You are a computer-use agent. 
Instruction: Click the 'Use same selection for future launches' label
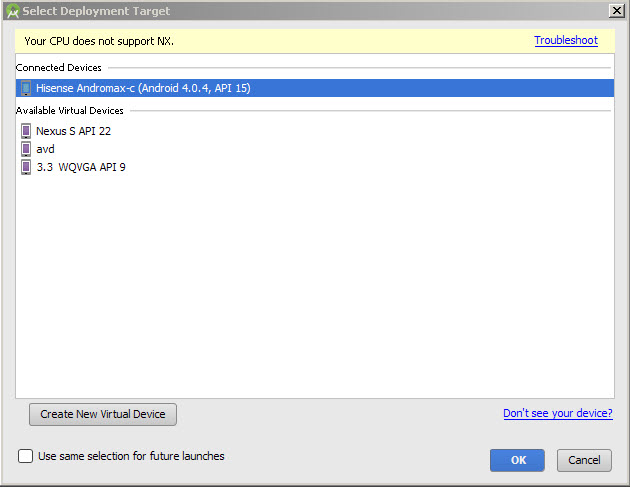(131, 456)
